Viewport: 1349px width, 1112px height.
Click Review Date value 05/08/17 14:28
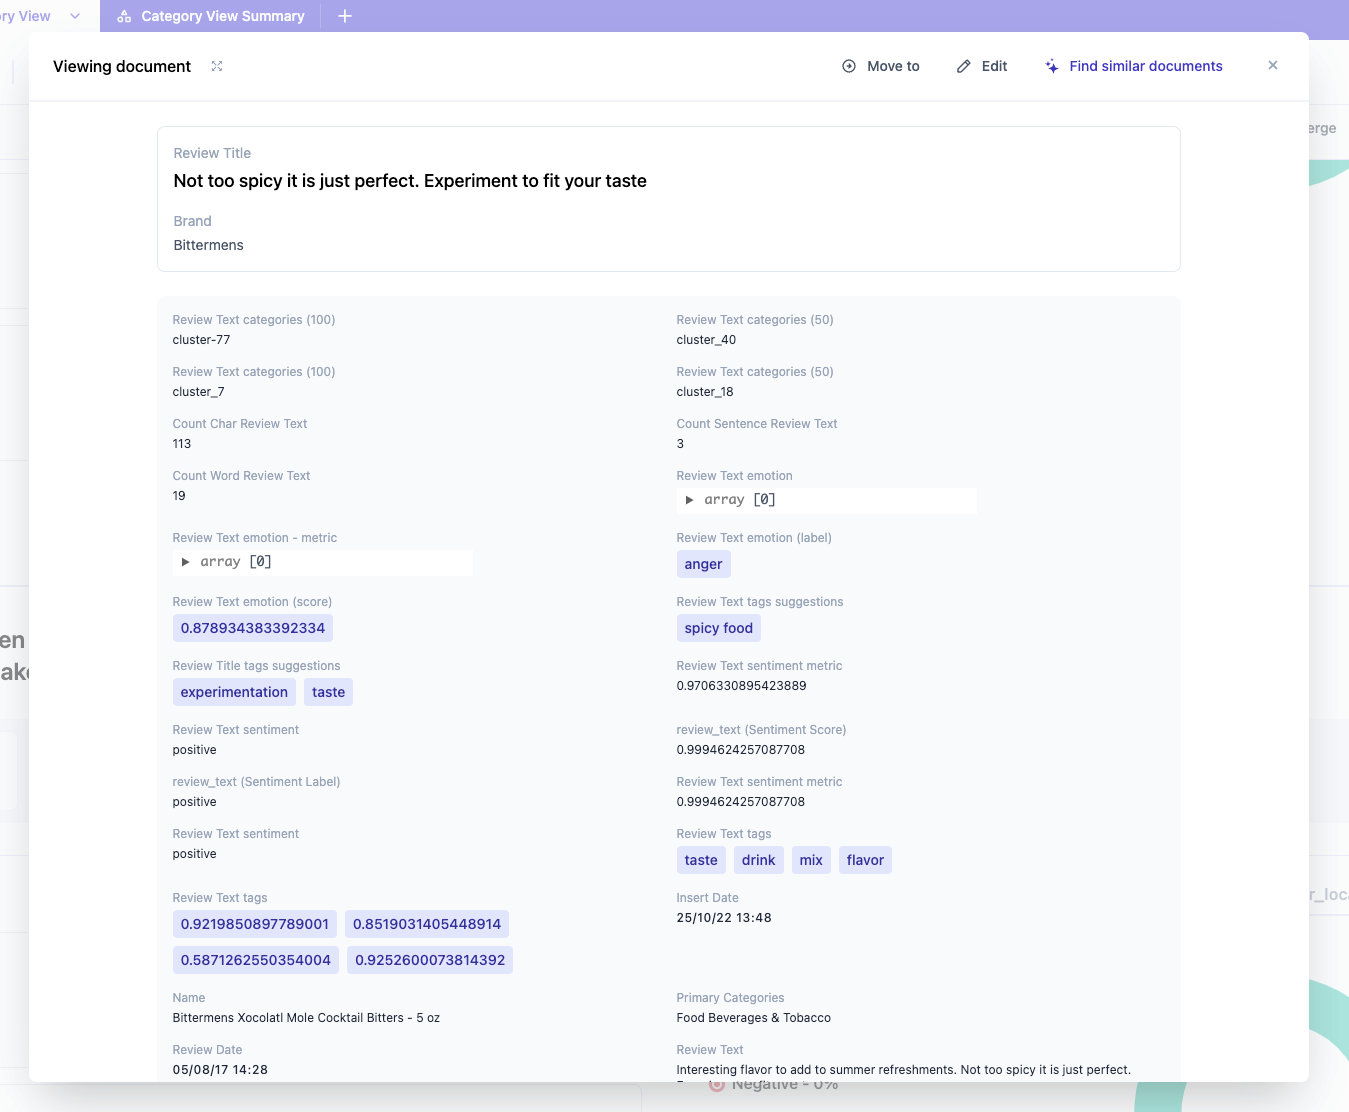click(x=220, y=1070)
